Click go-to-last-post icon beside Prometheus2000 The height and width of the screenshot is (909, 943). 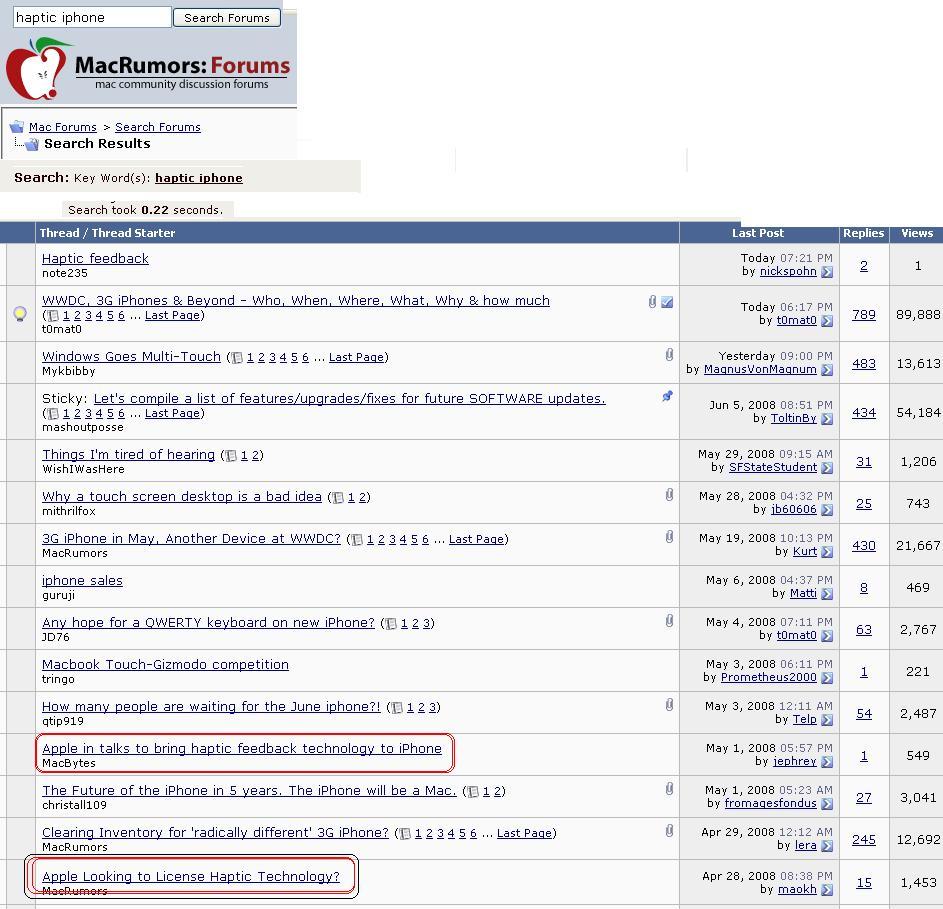tap(827, 678)
